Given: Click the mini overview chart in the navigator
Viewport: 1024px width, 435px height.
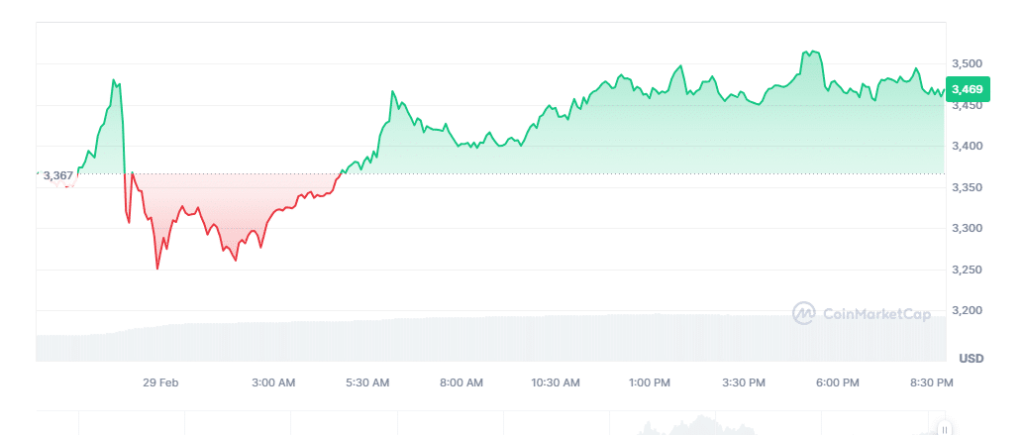Looking at the screenshot, I should (490, 423).
